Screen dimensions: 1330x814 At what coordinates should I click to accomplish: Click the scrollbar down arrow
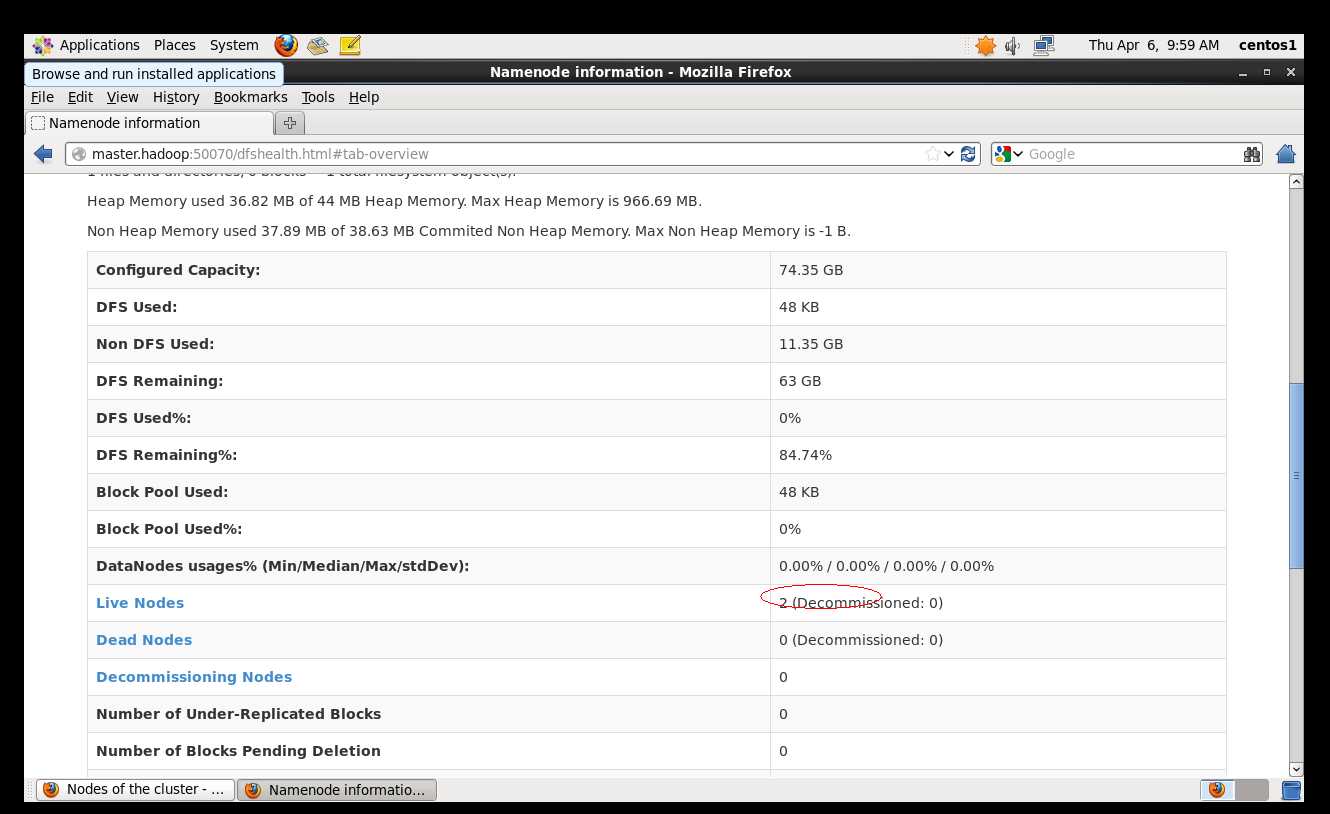pos(1296,768)
